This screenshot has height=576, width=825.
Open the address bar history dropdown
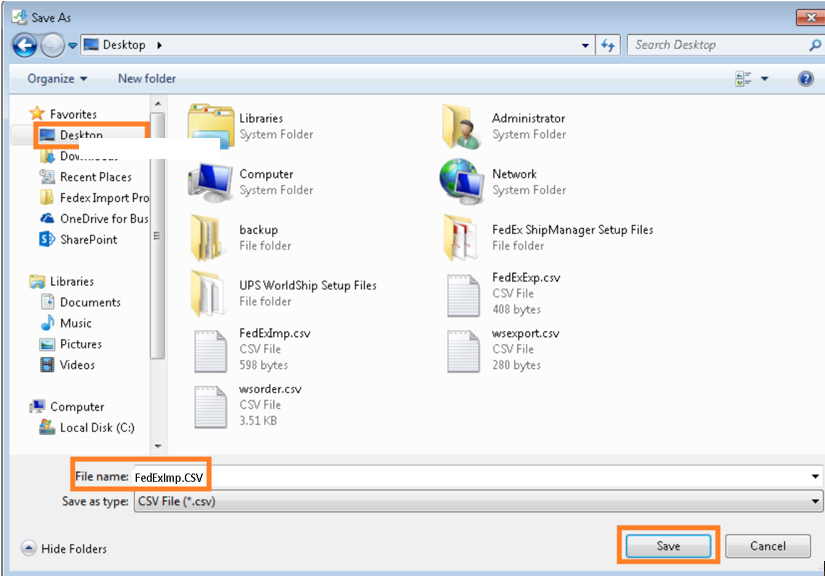585,46
